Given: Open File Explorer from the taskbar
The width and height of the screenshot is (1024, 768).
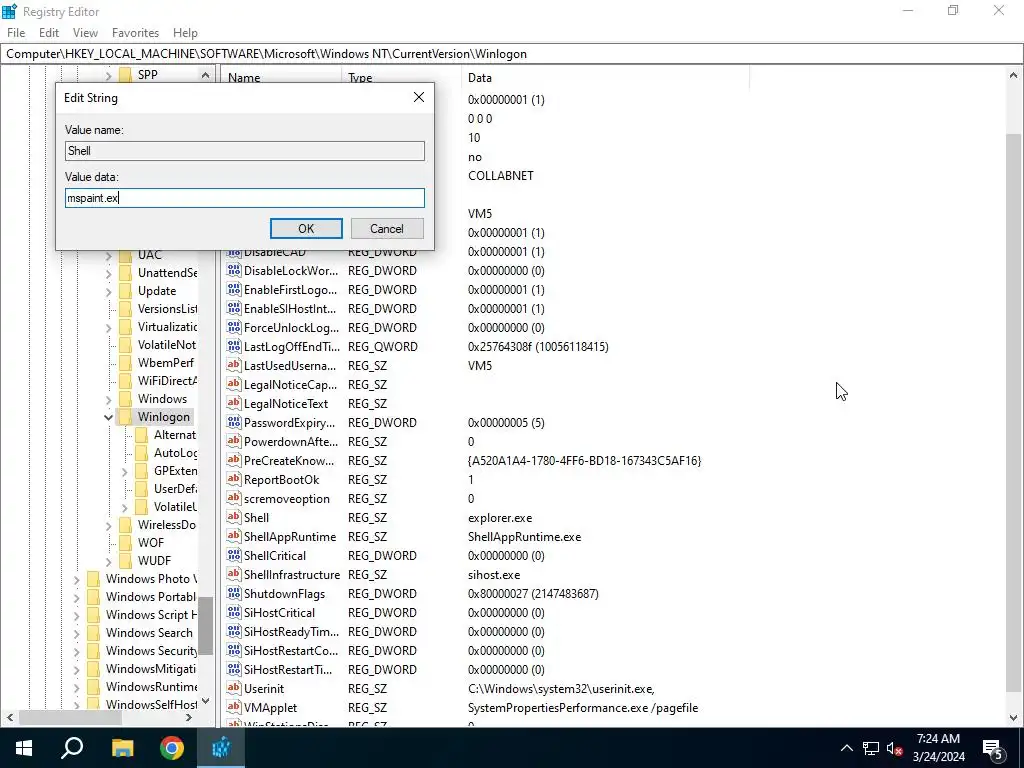Looking at the screenshot, I should pyautogui.click(x=122, y=748).
